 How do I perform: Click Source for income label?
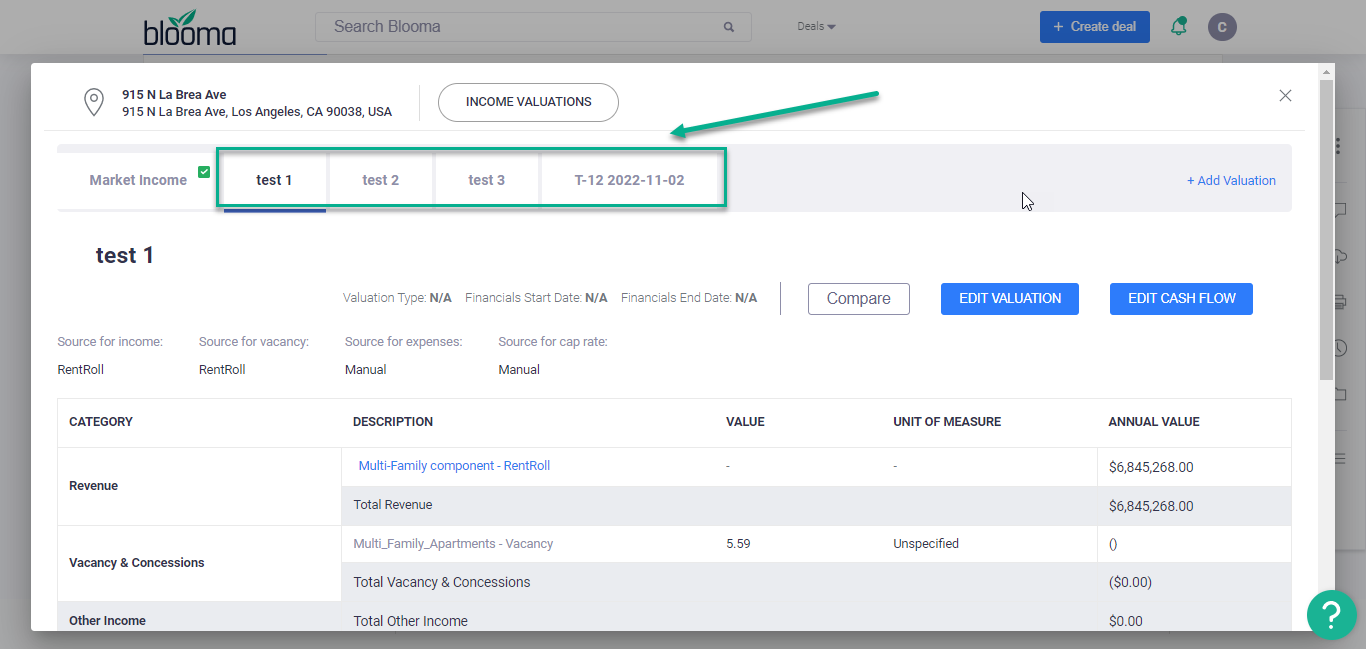[110, 342]
